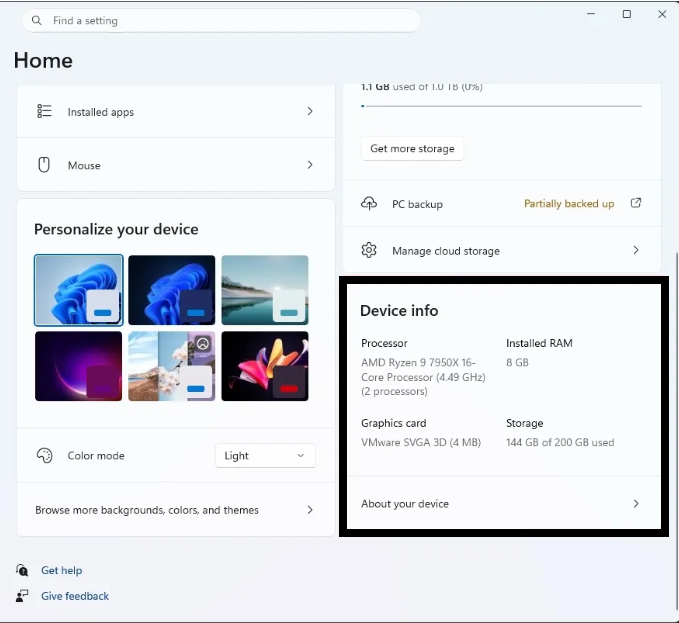Click the Installed apps list icon
679x623 pixels.
[x=44, y=112]
